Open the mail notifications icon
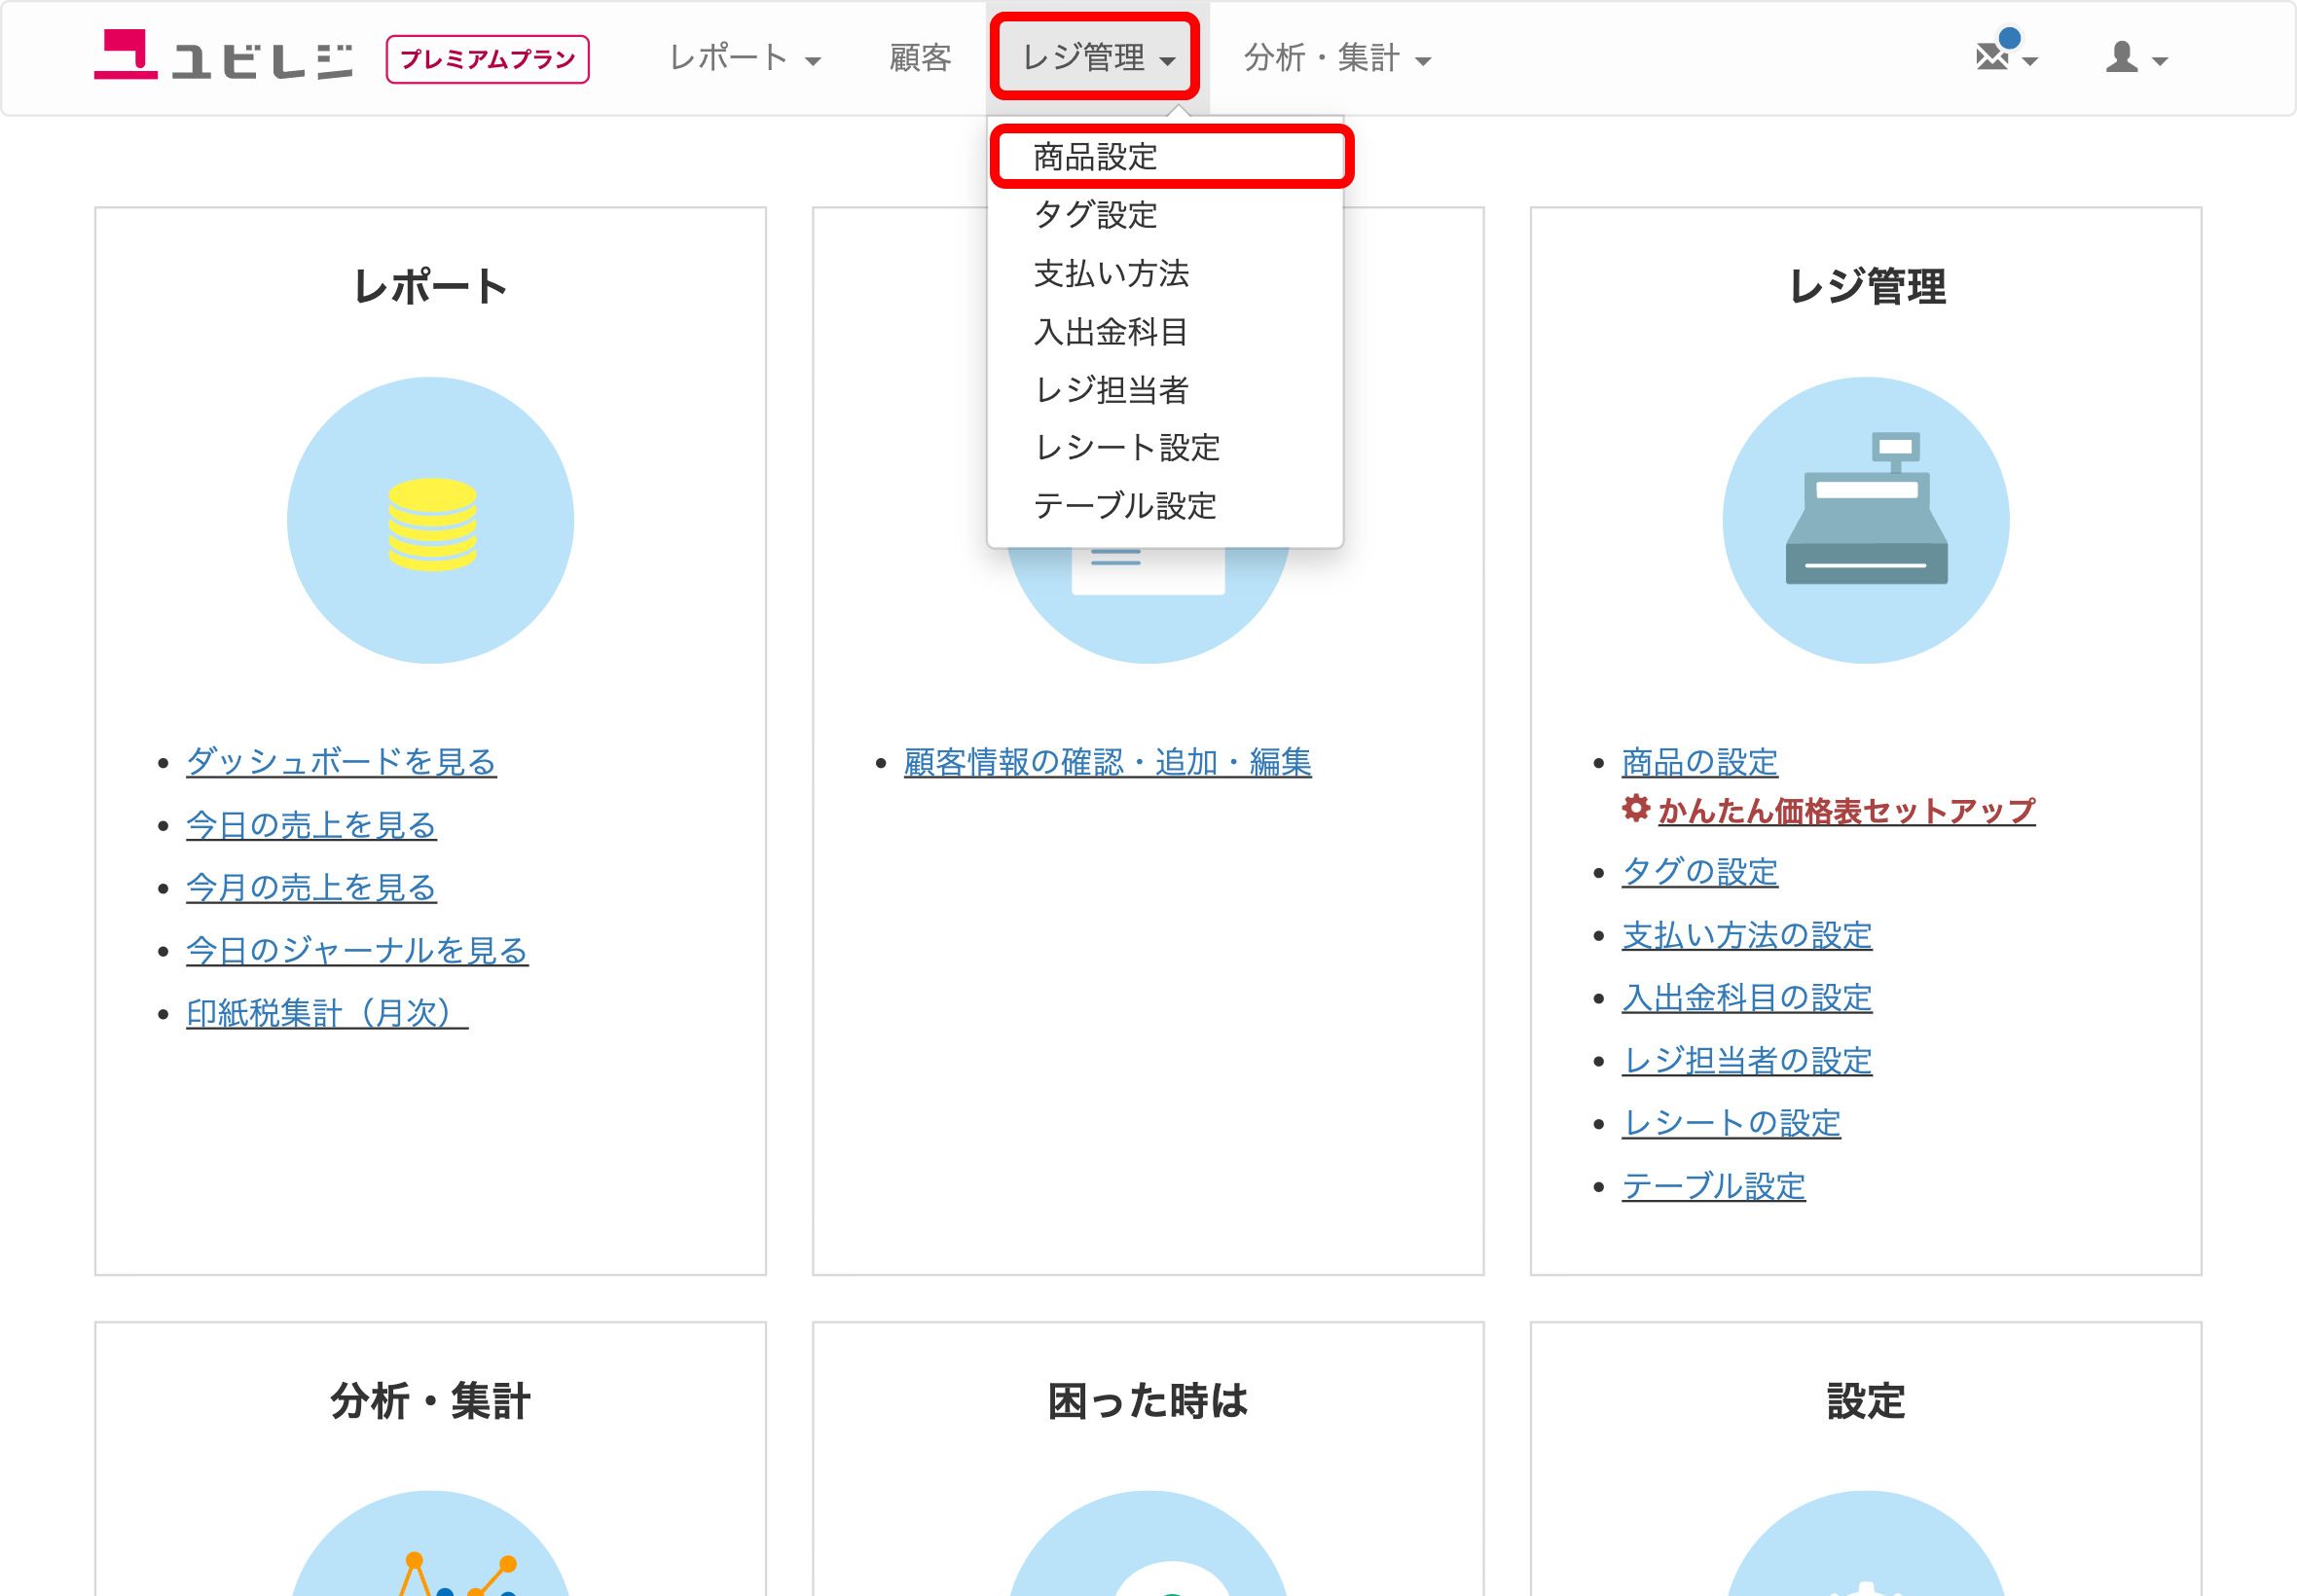This screenshot has height=1596, width=2297. (x=2005, y=55)
